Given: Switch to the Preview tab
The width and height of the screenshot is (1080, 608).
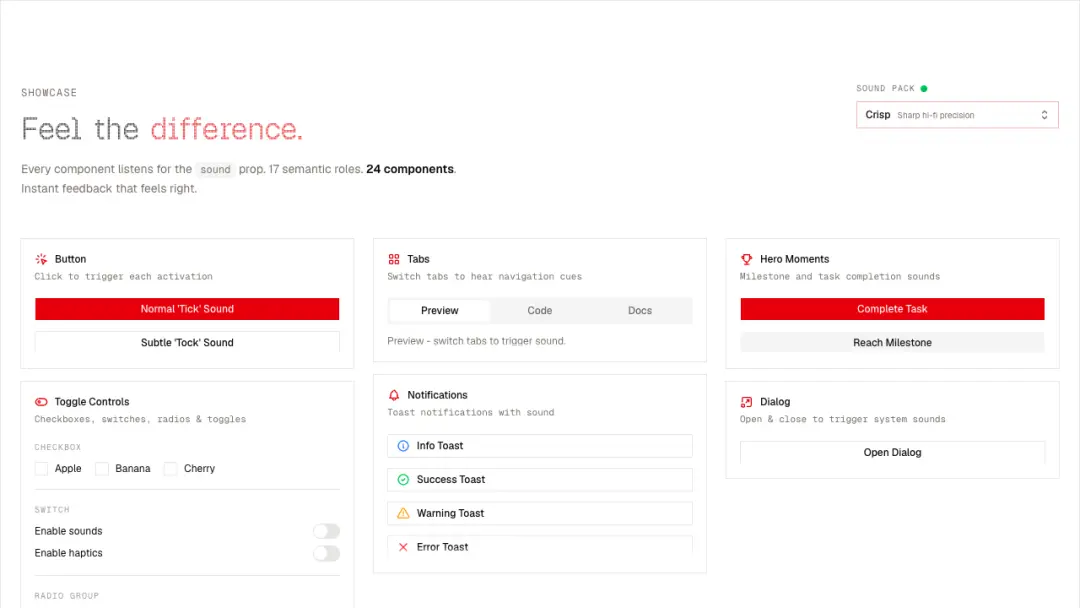Looking at the screenshot, I should pyautogui.click(x=439, y=311).
